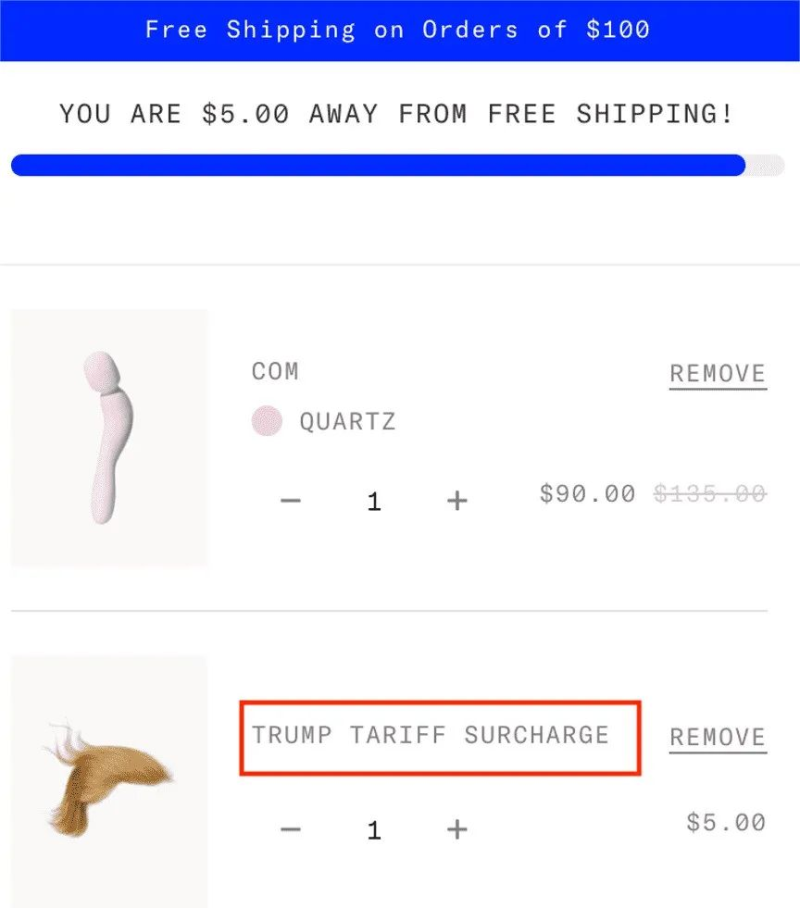This screenshot has width=800, height=908.
Task: Decrease Trump Tariff Surcharge quantity with minus
Action: (290, 829)
